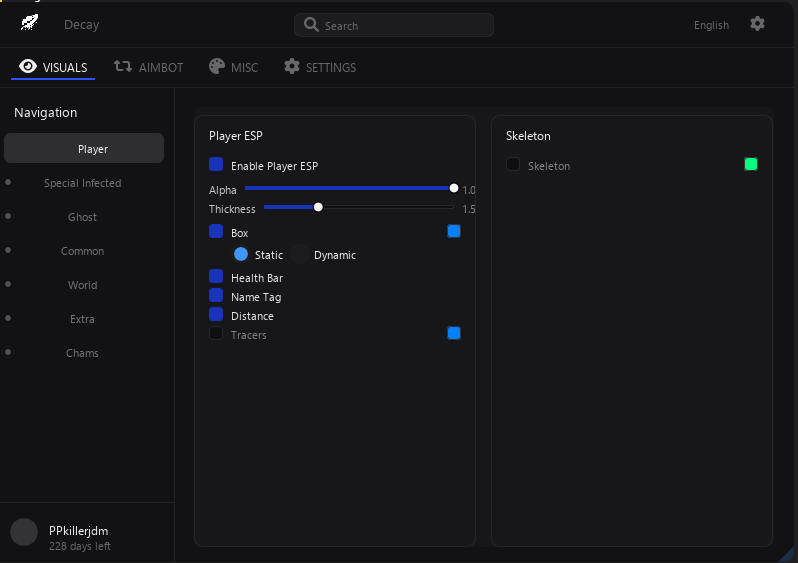This screenshot has height=563, width=798.
Task: Click the user avatar for PPkillerjdm
Action: 24,532
